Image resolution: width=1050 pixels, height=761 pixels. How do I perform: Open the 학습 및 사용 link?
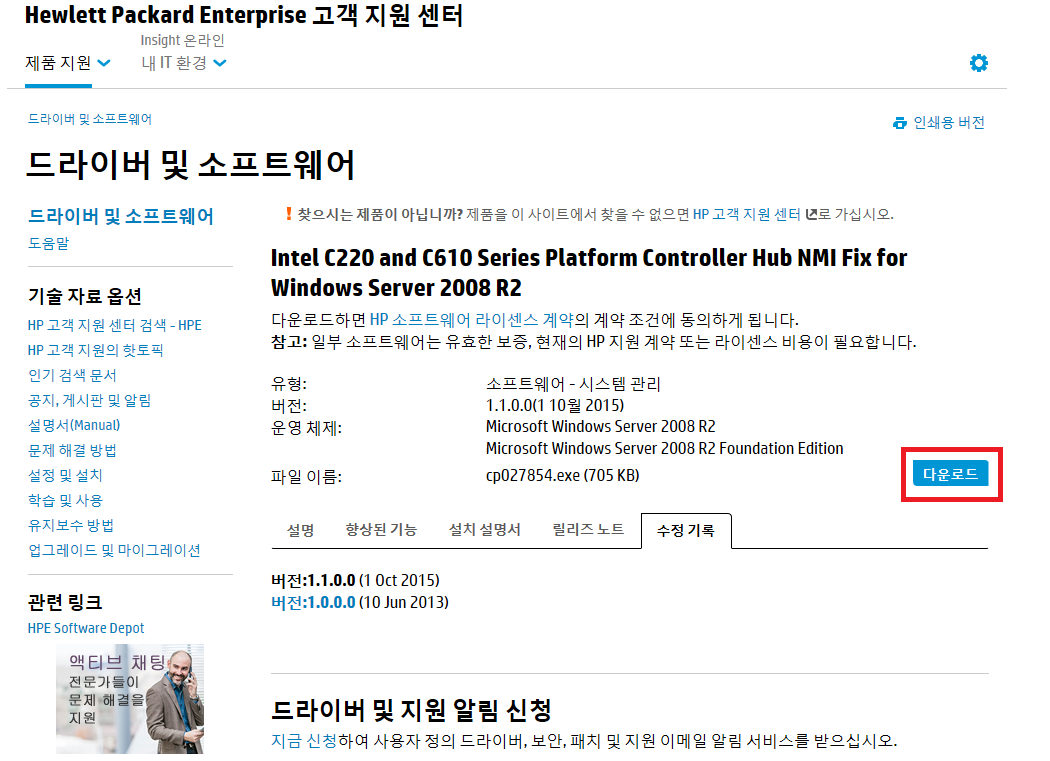tap(65, 500)
